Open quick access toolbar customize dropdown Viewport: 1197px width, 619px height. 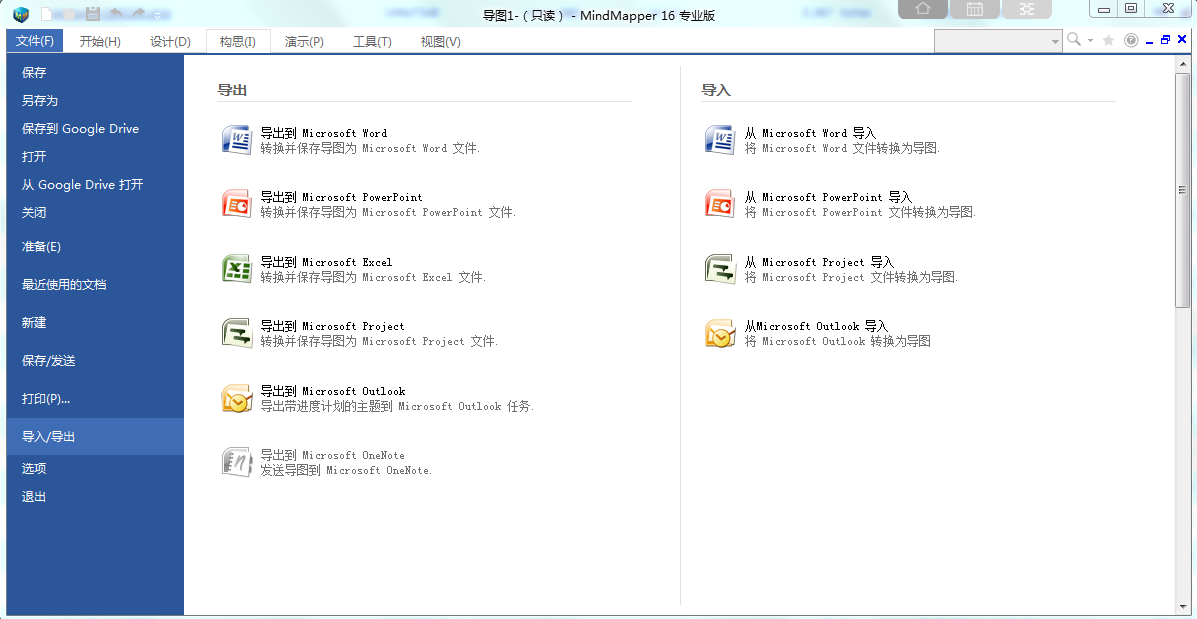(157, 15)
